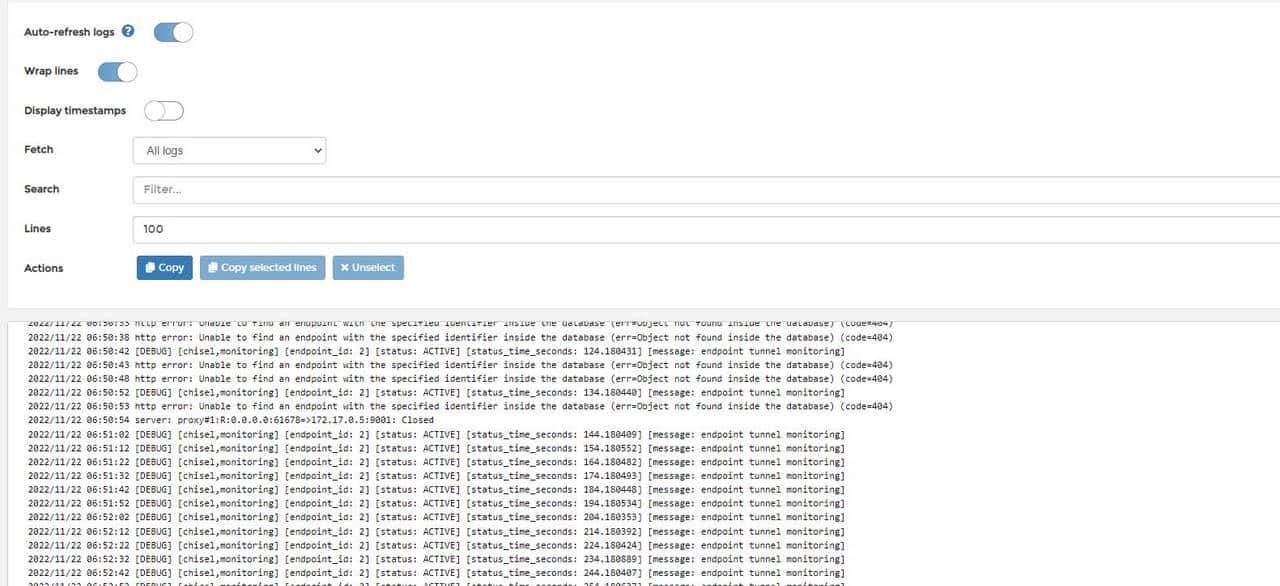Turn off Wrap lines
Viewport: 1280px width, 586px height.
pyautogui.click(x=117, y=71)
